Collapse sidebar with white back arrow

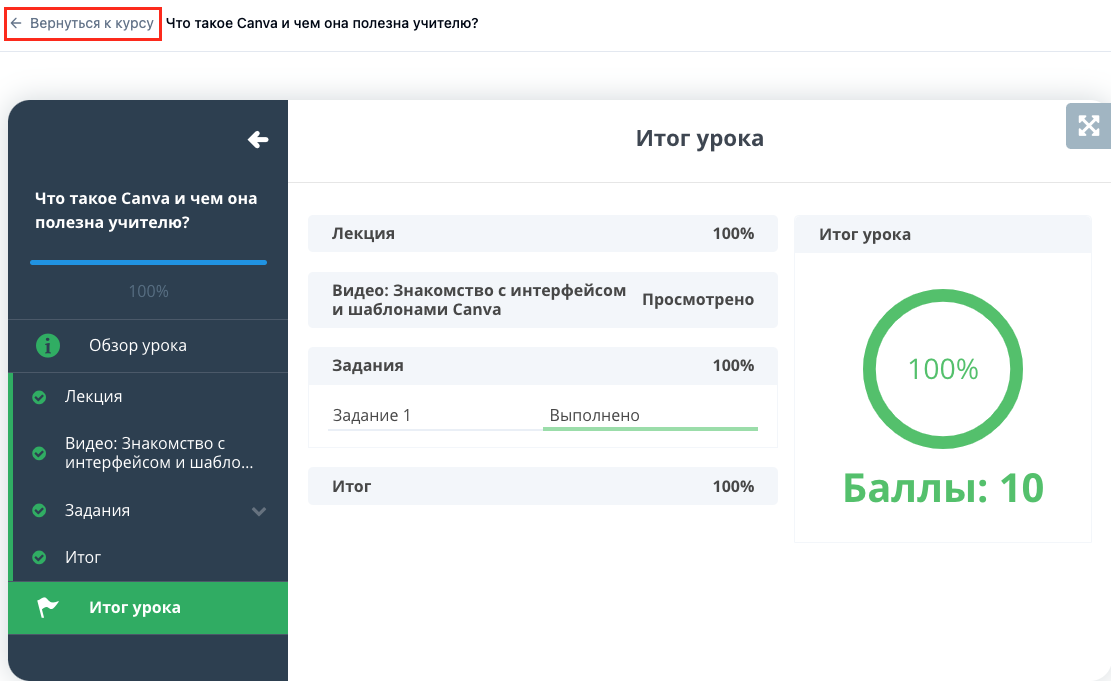(258, 140)
